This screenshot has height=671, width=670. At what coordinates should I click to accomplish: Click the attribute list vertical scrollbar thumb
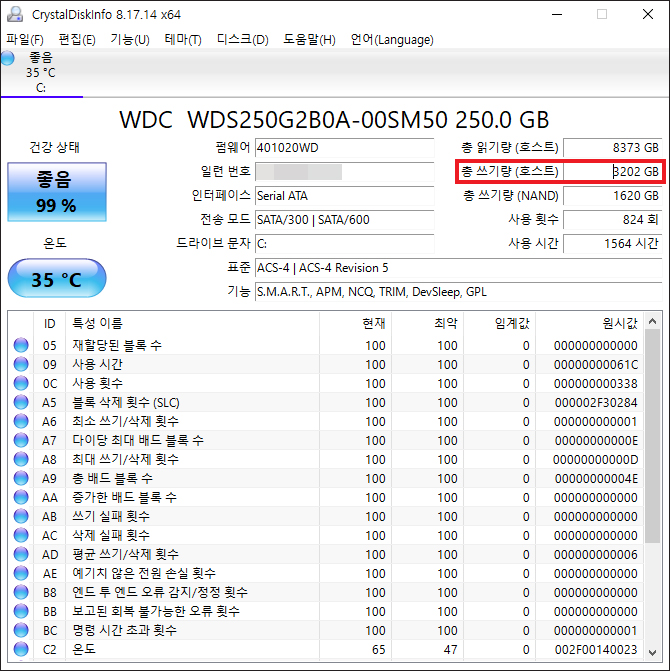[x=652, y=436]
